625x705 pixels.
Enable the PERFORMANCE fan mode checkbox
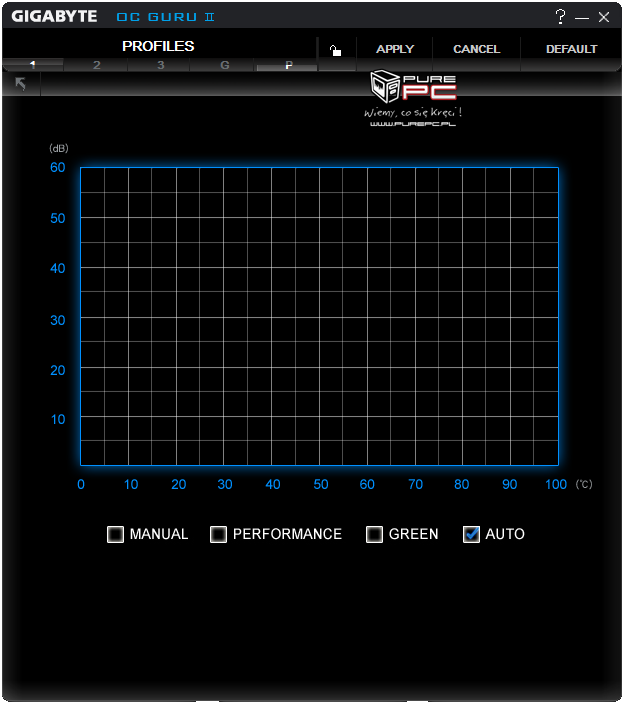219,535
